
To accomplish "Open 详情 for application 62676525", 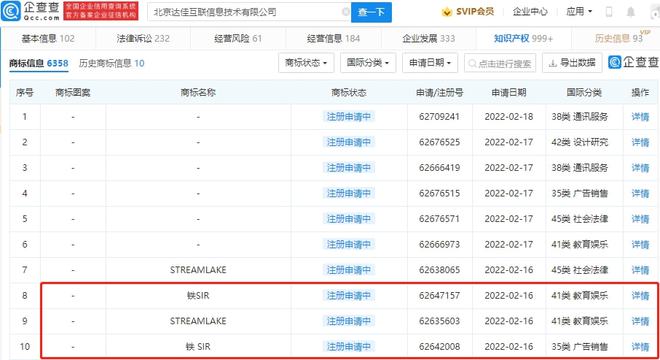I will (x=640, y=142).
